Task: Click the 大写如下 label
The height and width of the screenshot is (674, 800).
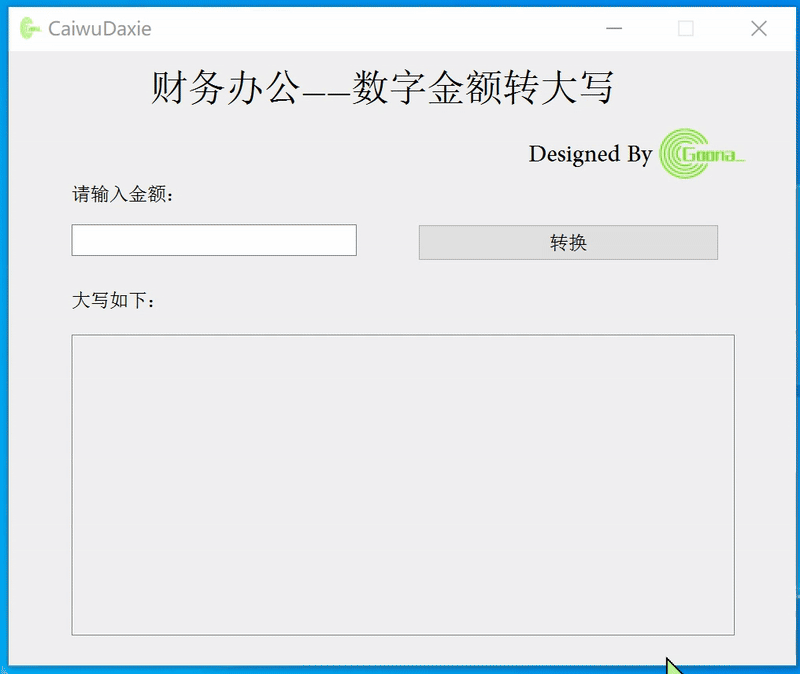Action: click(113, 301)
